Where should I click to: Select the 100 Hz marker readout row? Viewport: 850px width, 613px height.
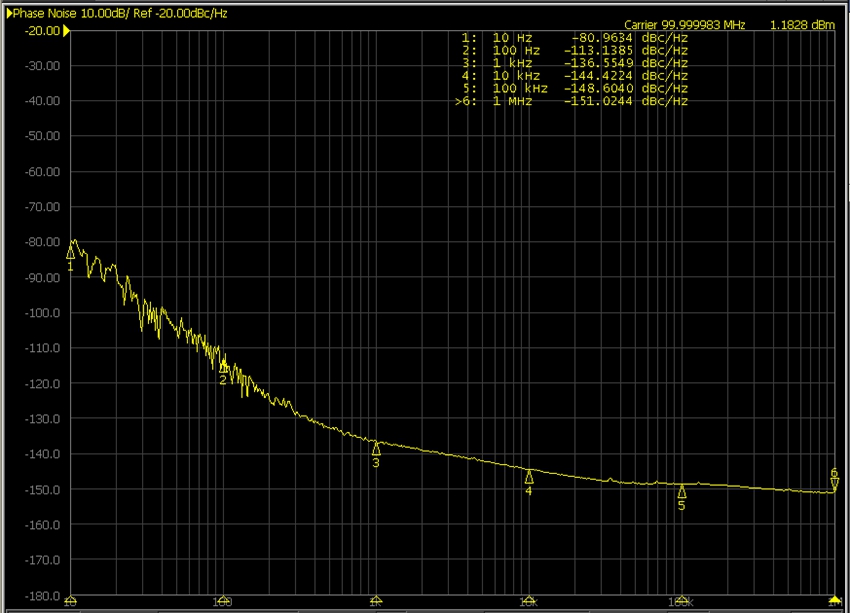point(575,50)
